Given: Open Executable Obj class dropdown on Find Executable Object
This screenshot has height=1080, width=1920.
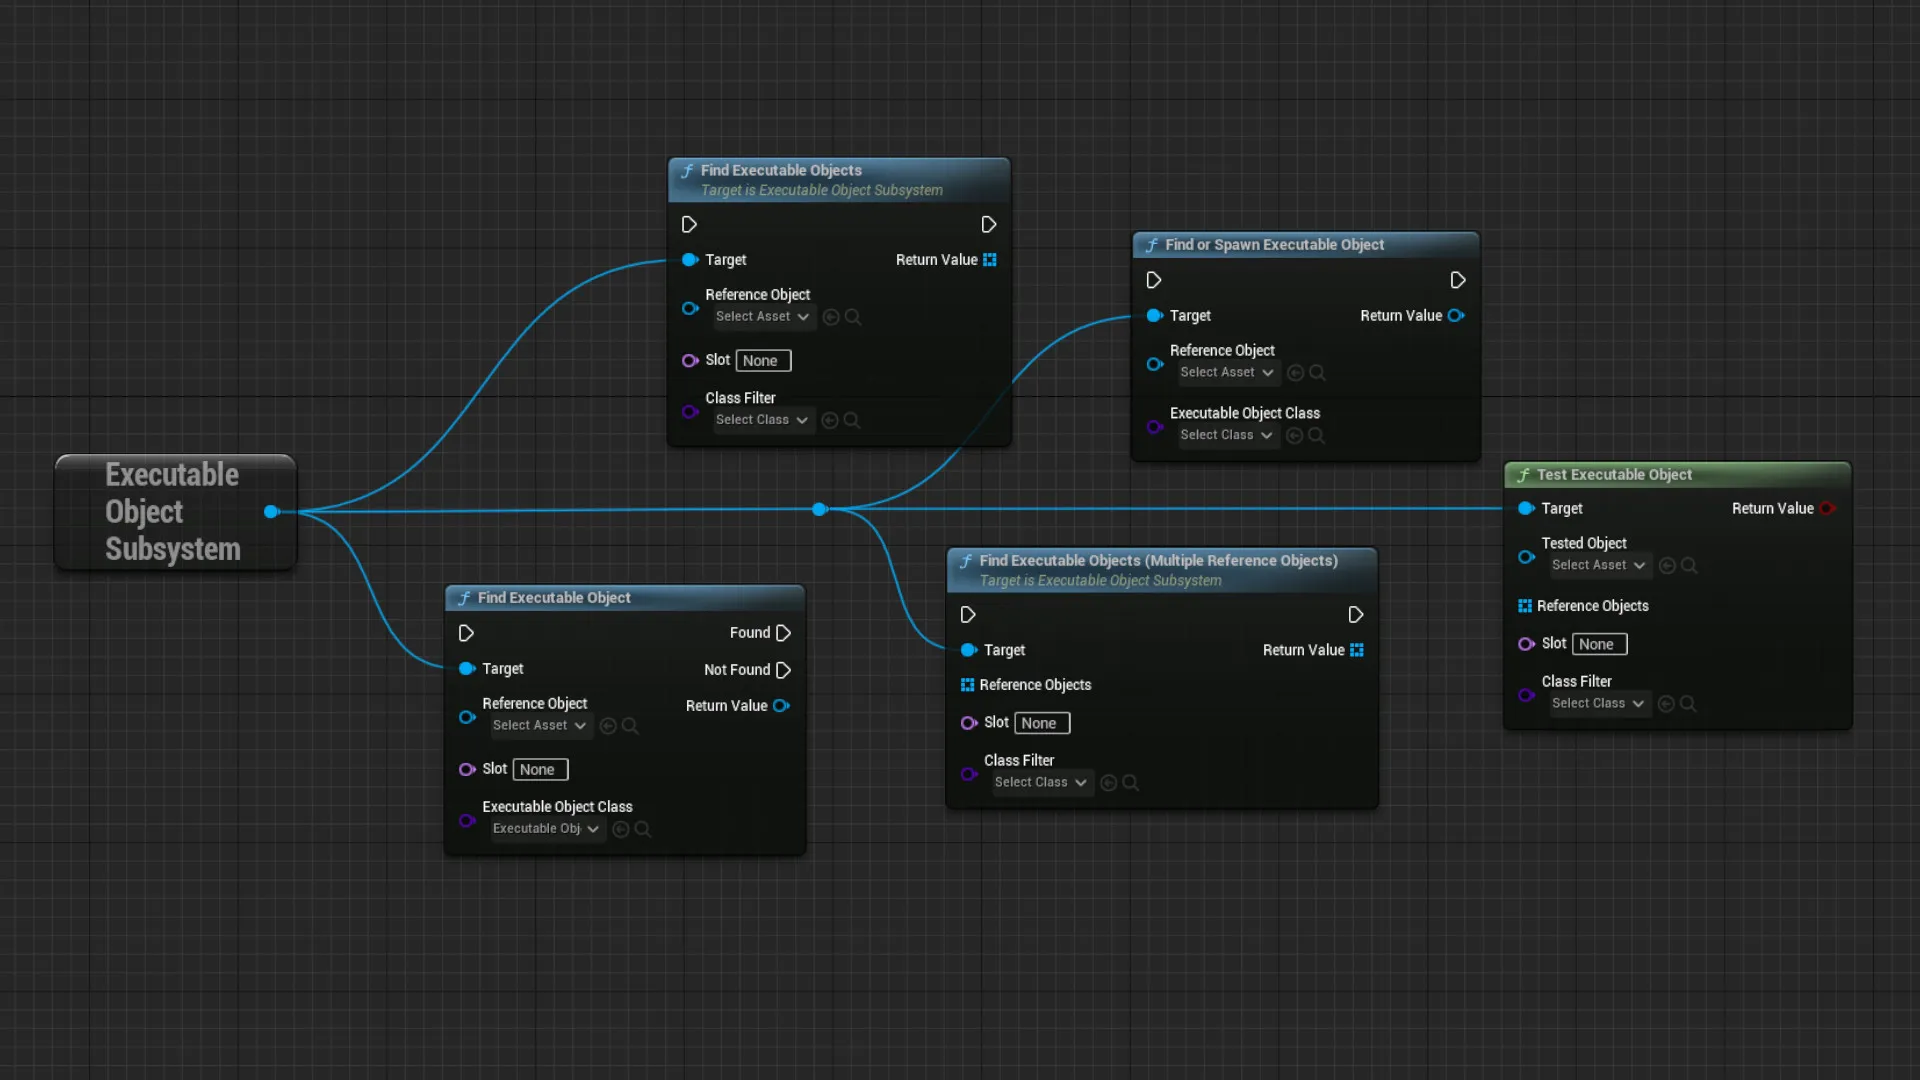Looking at the screenshot, I should point(547,829).
